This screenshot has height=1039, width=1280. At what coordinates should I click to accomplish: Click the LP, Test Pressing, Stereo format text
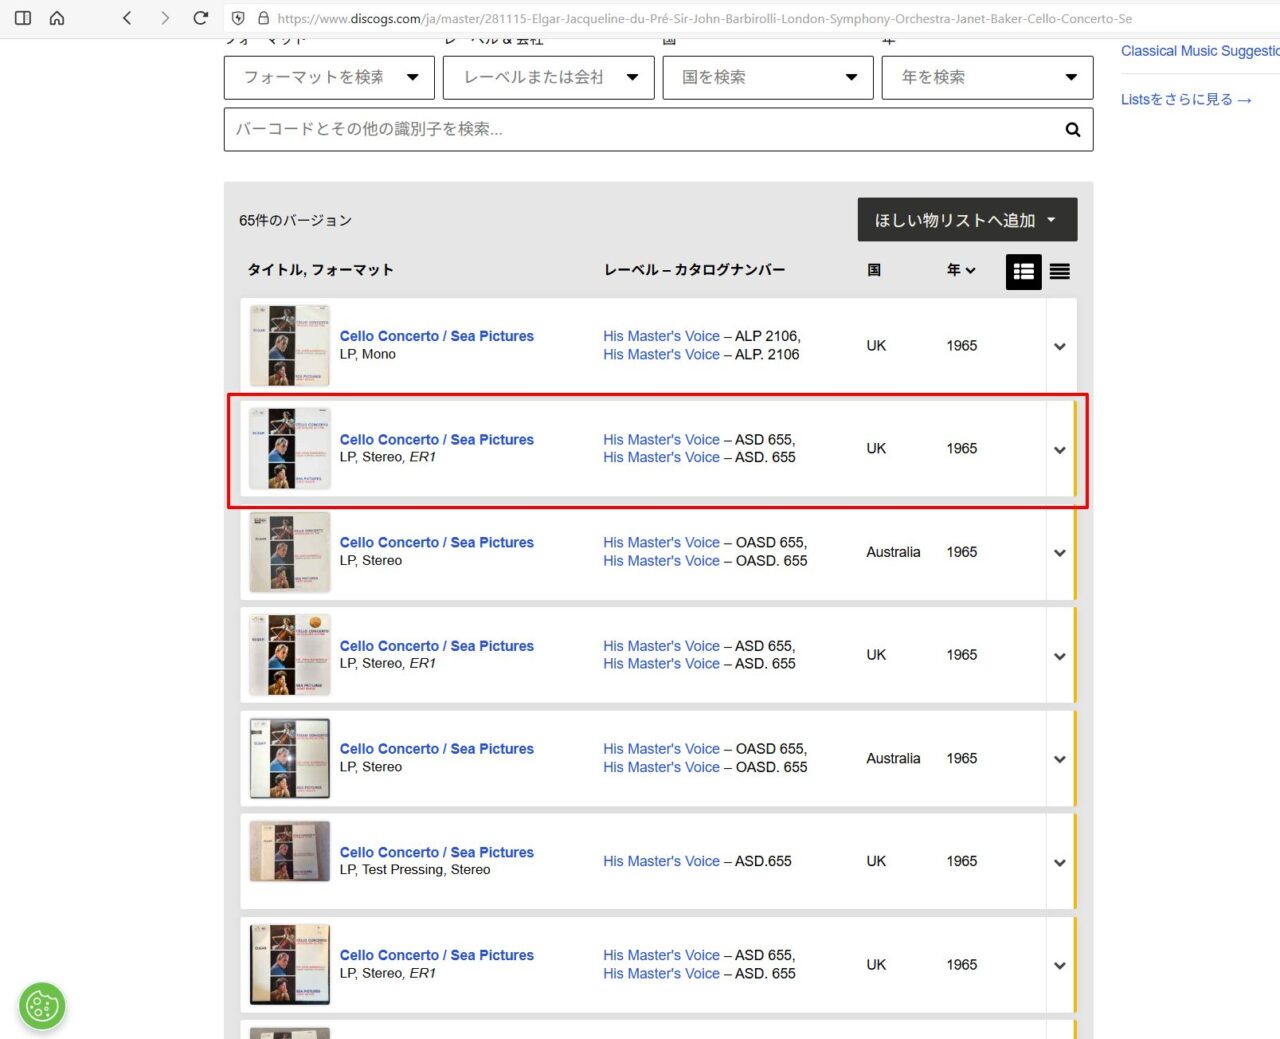414,870
